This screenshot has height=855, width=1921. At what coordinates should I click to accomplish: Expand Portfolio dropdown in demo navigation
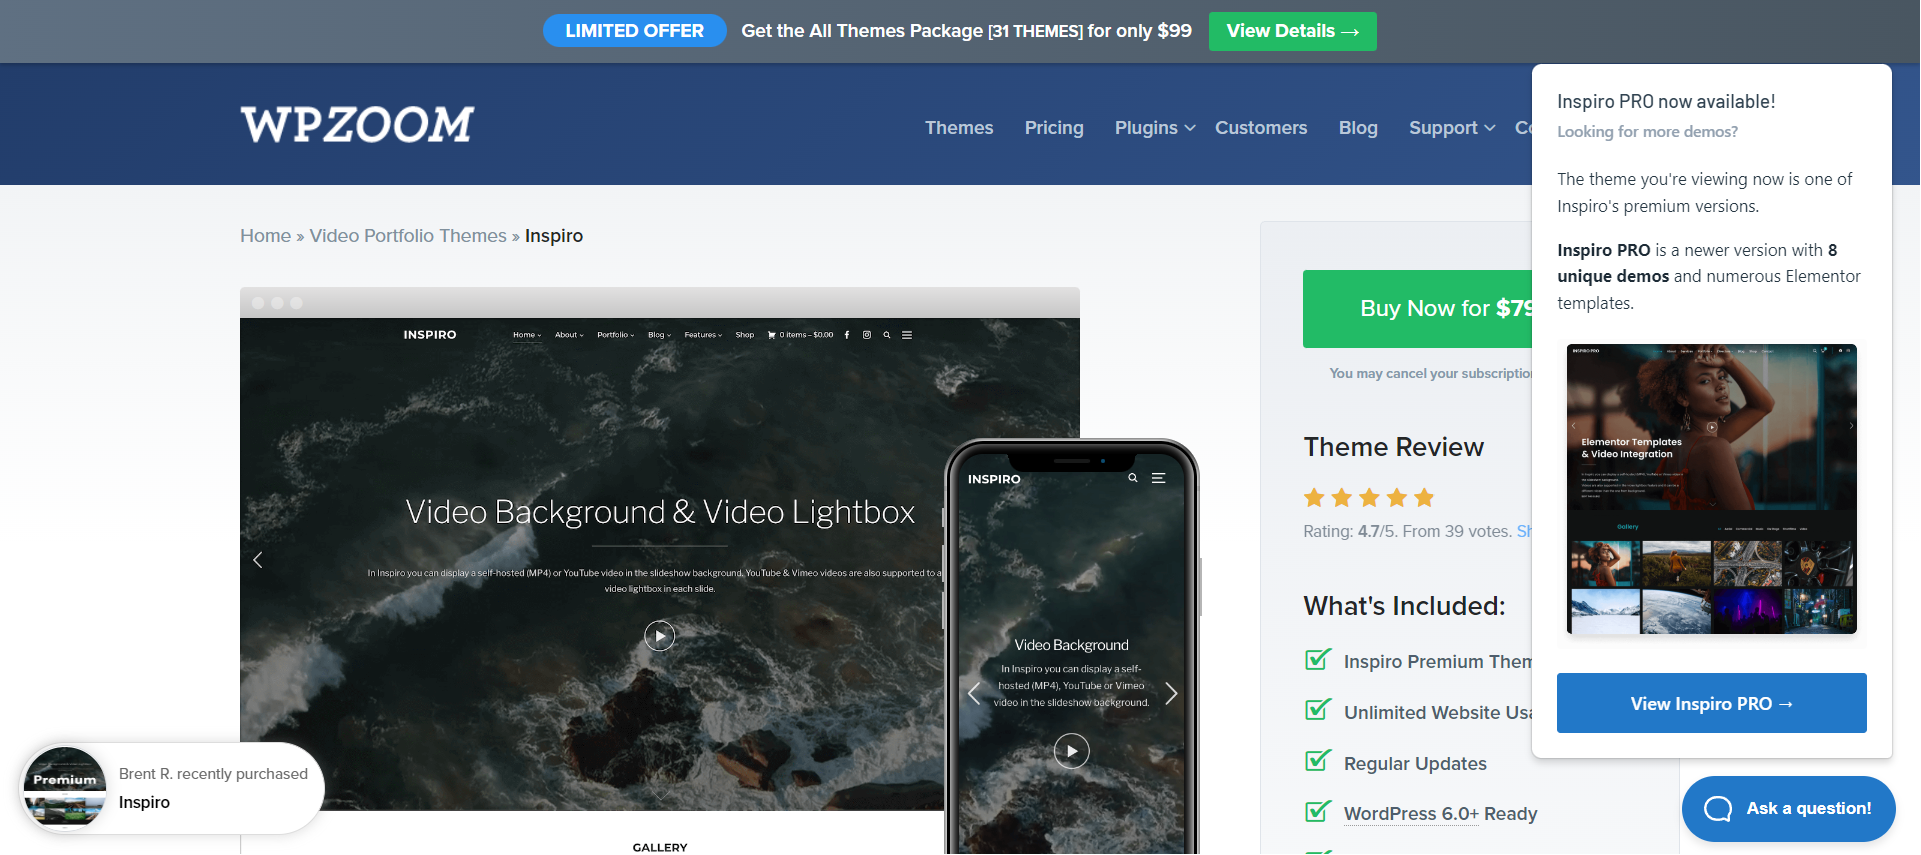pyautogui.click(x=615, y=335)
